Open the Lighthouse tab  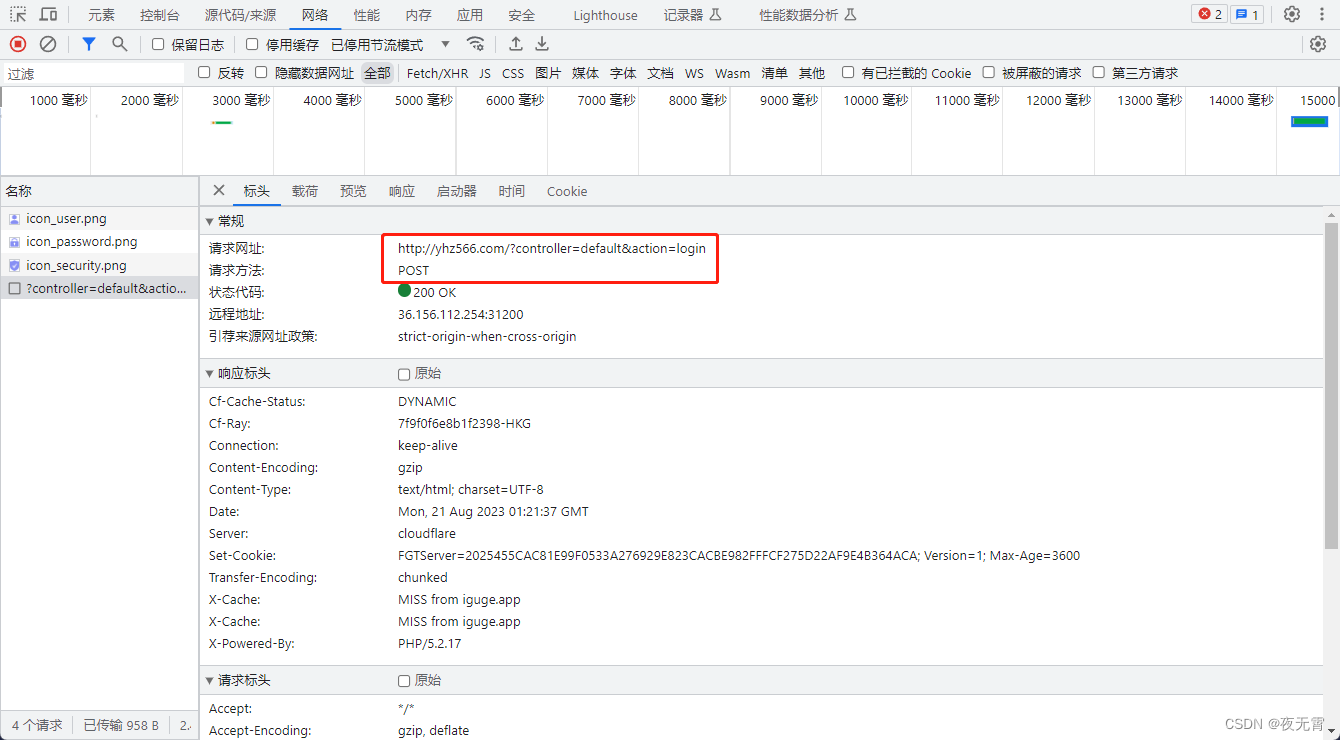click(x=605, y=15)
